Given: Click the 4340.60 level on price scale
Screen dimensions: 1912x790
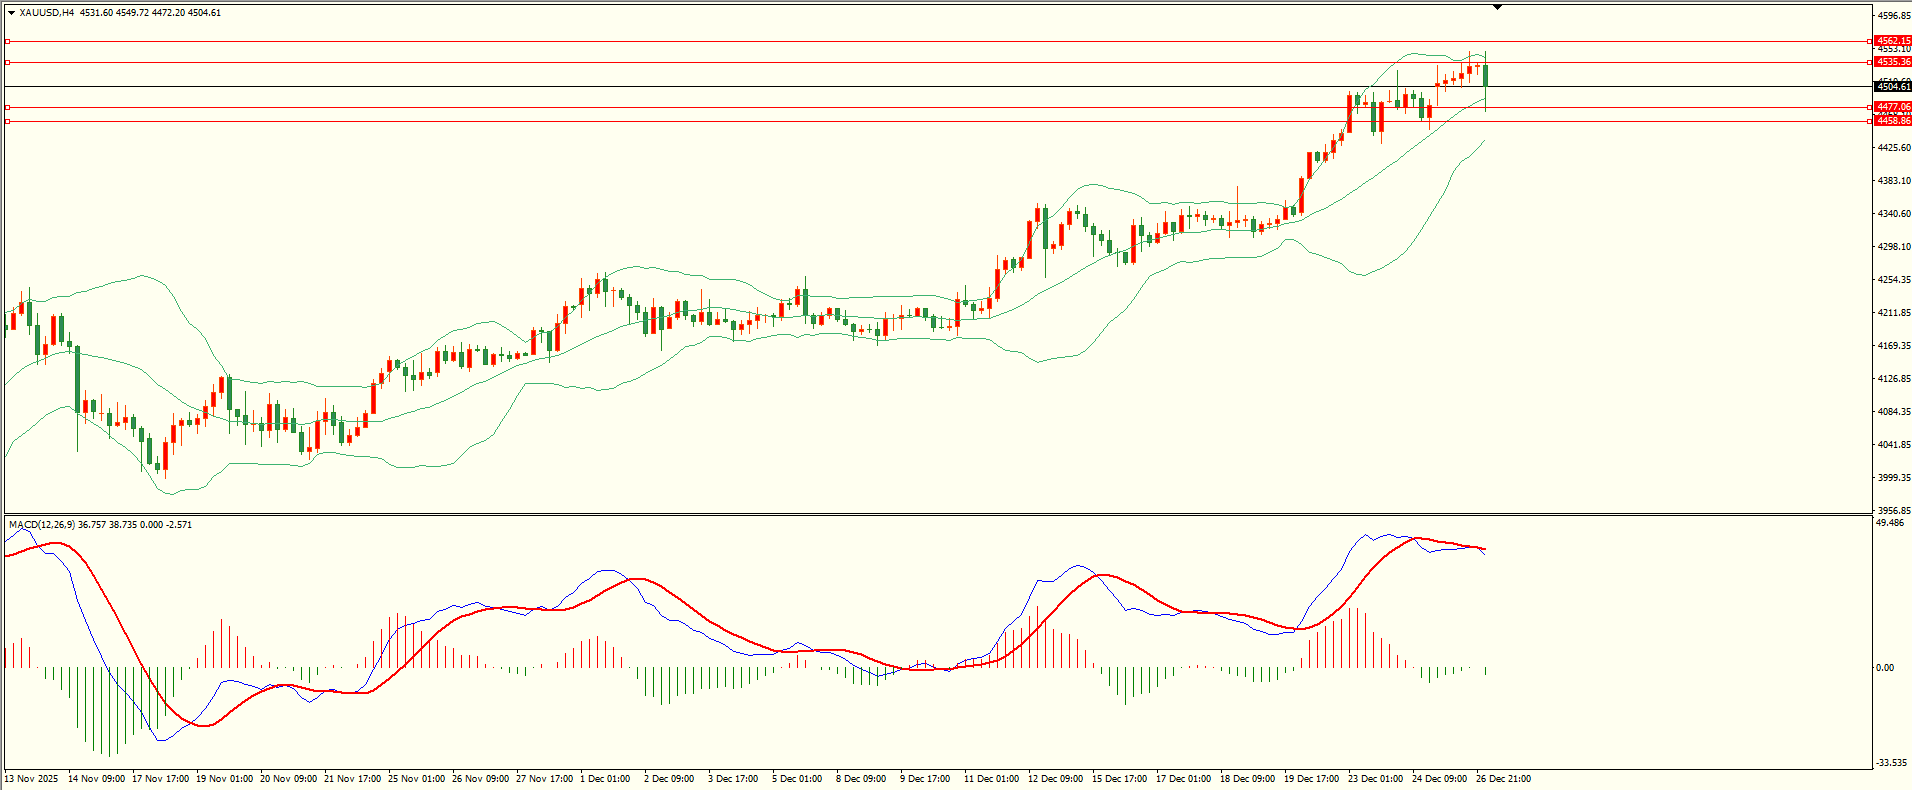Looking at the screenshot, I should tap(1894, 214).
